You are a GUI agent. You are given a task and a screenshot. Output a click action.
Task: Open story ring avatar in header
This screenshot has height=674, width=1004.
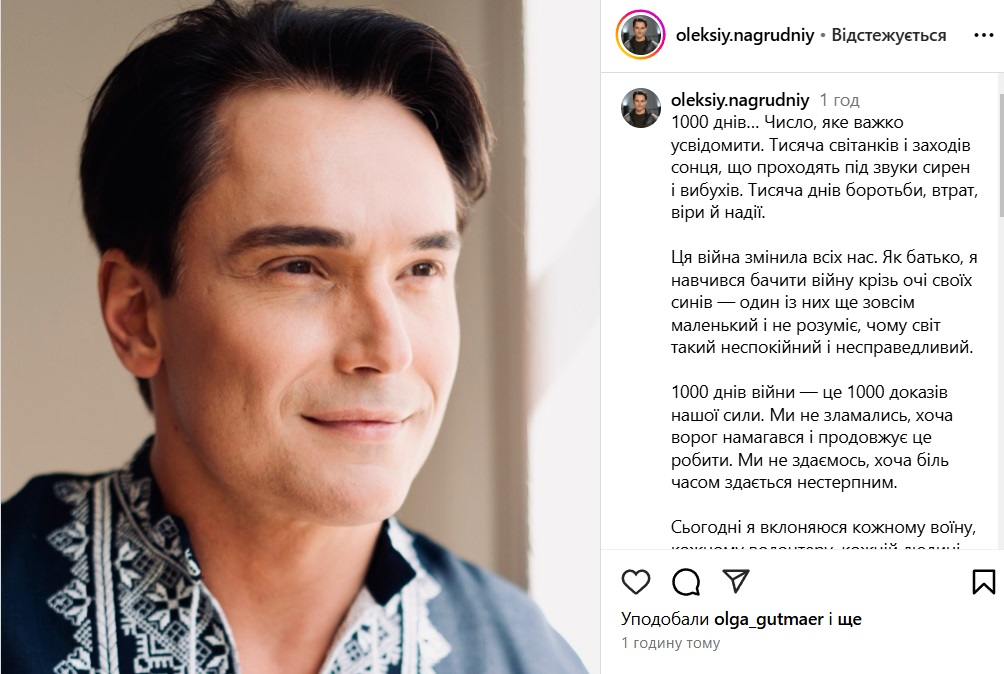point(640,35)
